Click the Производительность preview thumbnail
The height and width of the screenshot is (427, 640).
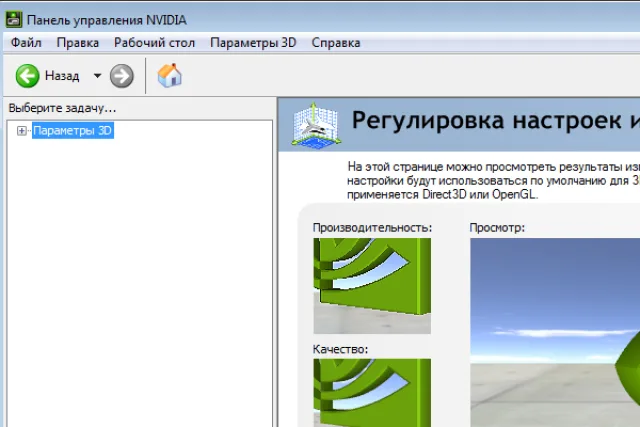[372, 286]
